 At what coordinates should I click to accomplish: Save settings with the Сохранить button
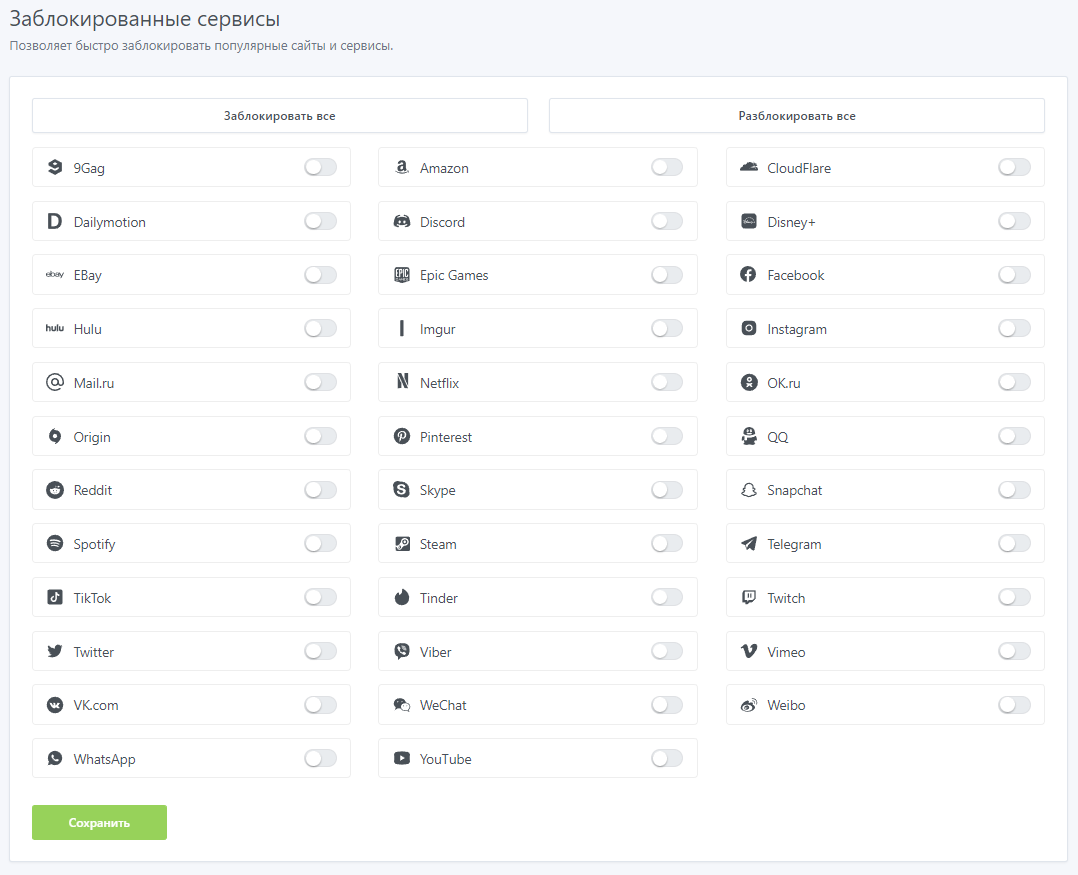(x=99, y=823)
